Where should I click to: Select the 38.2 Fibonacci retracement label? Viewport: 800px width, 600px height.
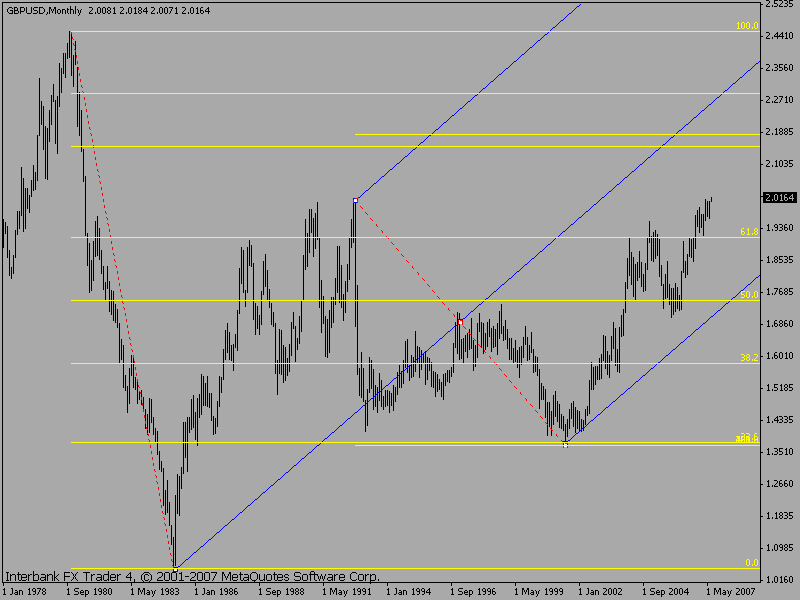point(749,358)
